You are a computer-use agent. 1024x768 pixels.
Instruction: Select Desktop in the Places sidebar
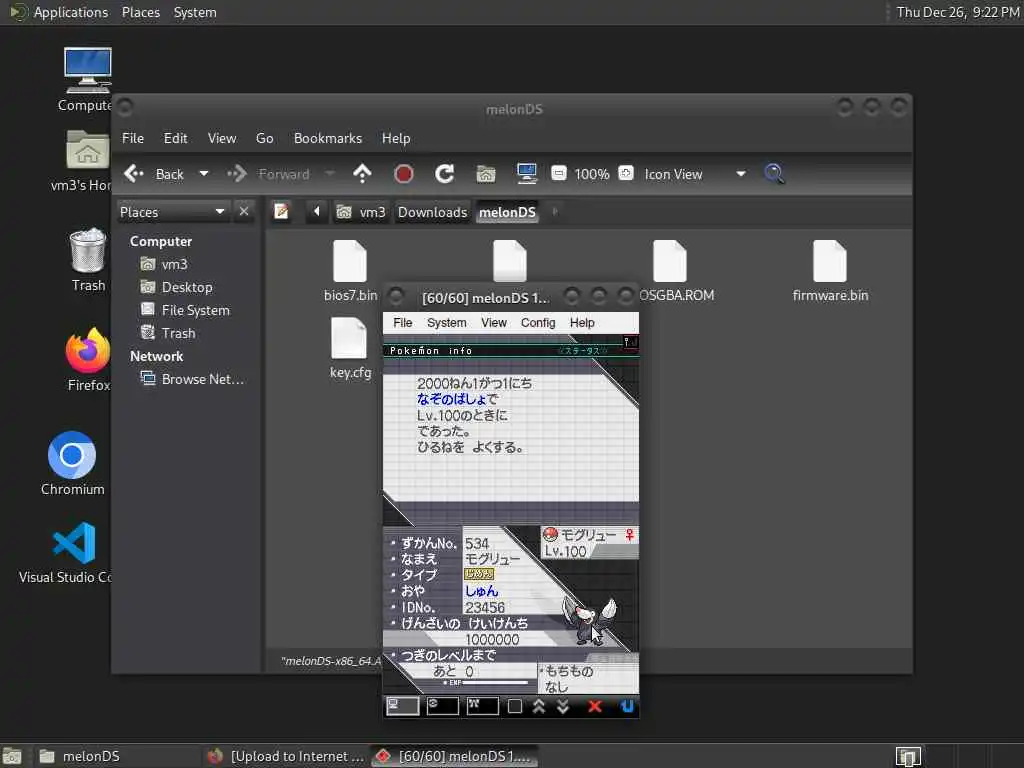[177, 287]
